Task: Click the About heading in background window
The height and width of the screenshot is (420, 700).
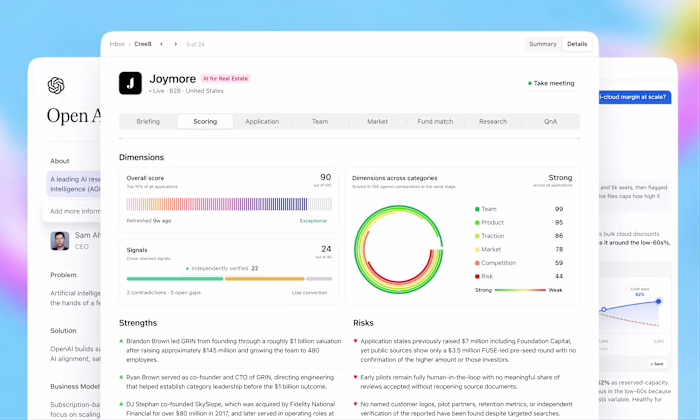Action: (60, 161)
